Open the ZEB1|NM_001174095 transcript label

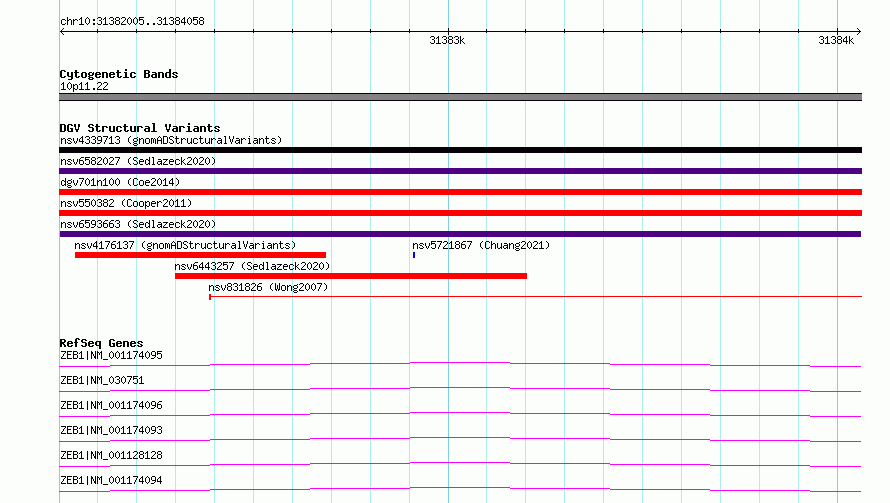(111, 355)
